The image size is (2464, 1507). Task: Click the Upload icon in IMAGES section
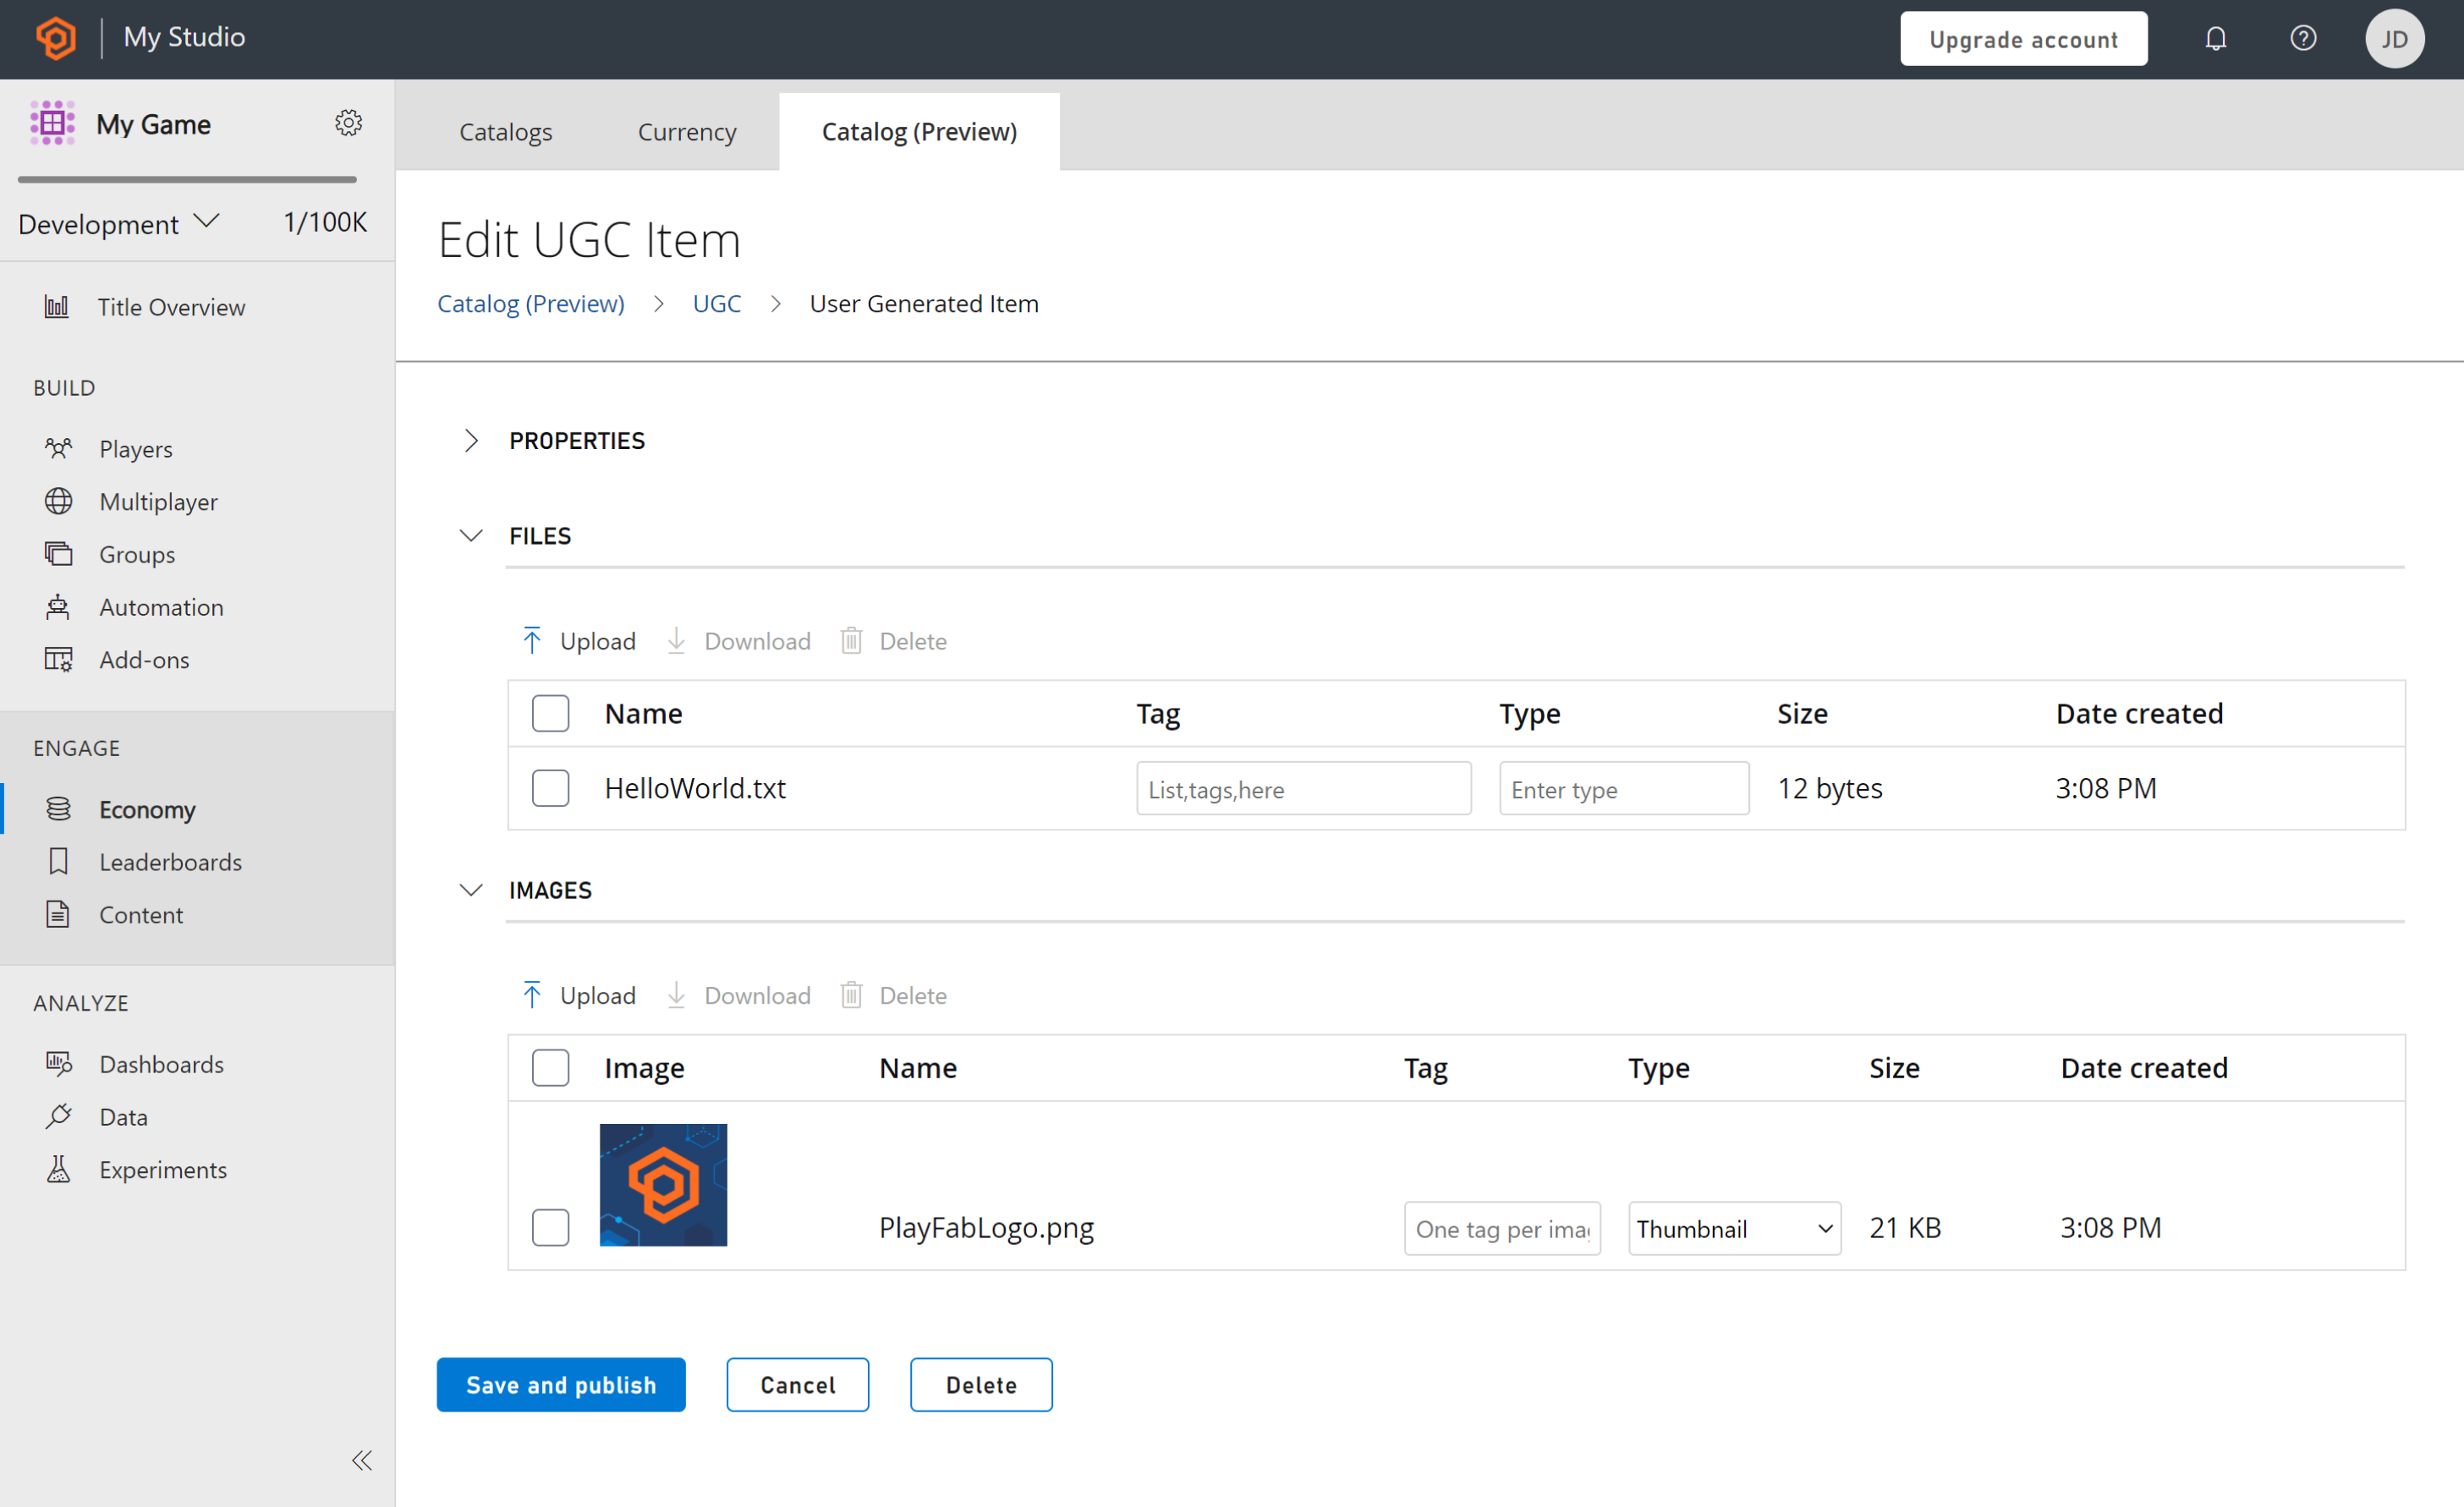[x=533, y=995]
